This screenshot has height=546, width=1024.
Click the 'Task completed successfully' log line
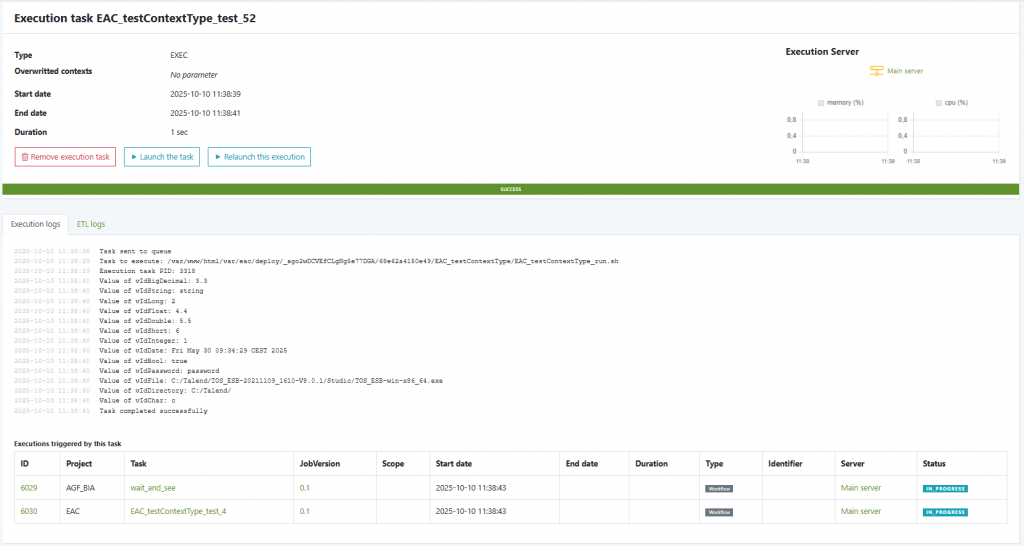click(153, 411)
